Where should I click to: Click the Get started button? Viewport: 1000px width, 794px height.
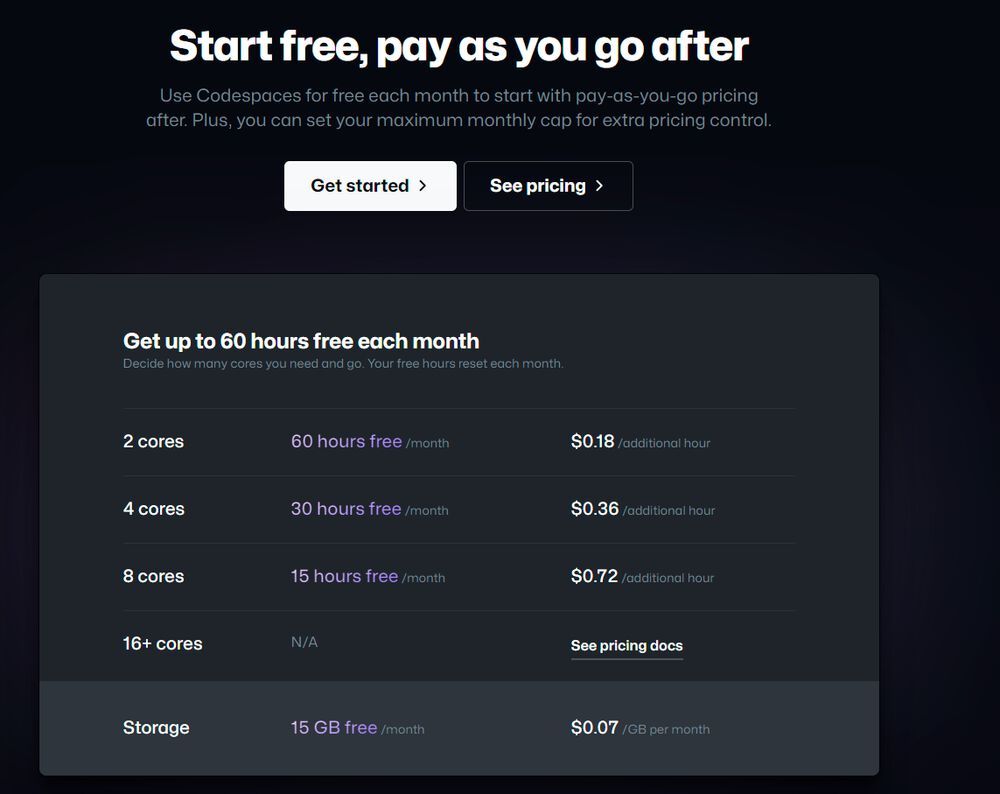pyautogui.click(x=369, y=186)
